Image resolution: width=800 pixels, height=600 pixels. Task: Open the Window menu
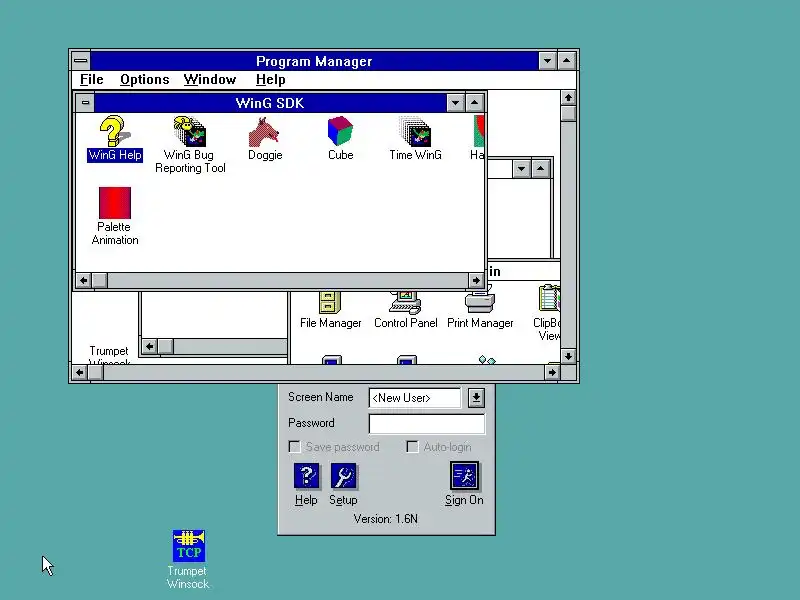[210, 80]
